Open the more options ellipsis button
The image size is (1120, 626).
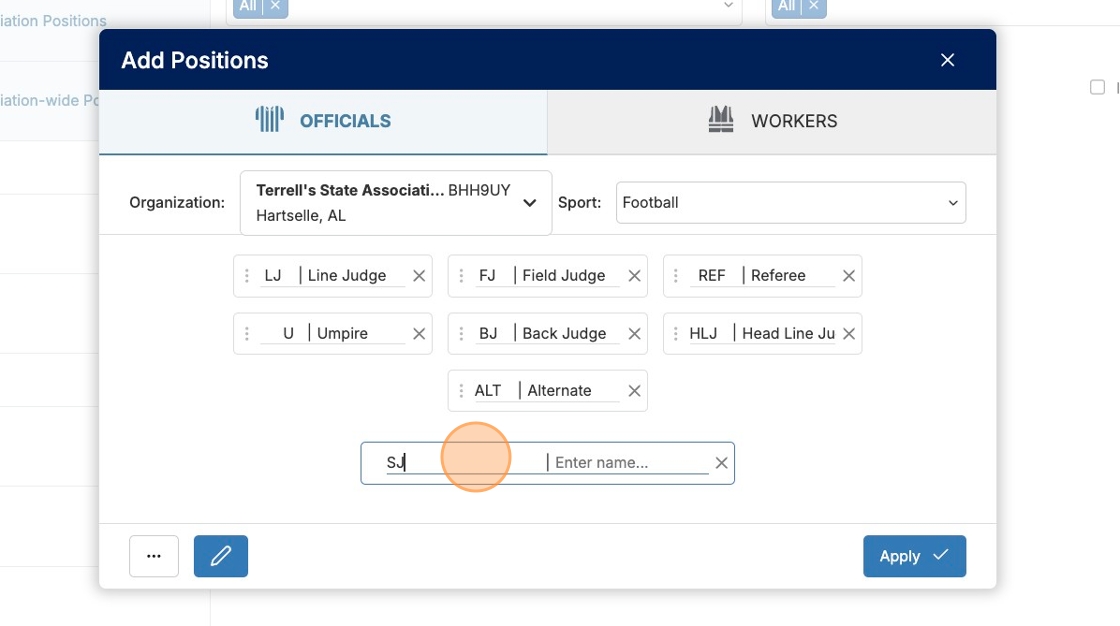tap(154, 556)
